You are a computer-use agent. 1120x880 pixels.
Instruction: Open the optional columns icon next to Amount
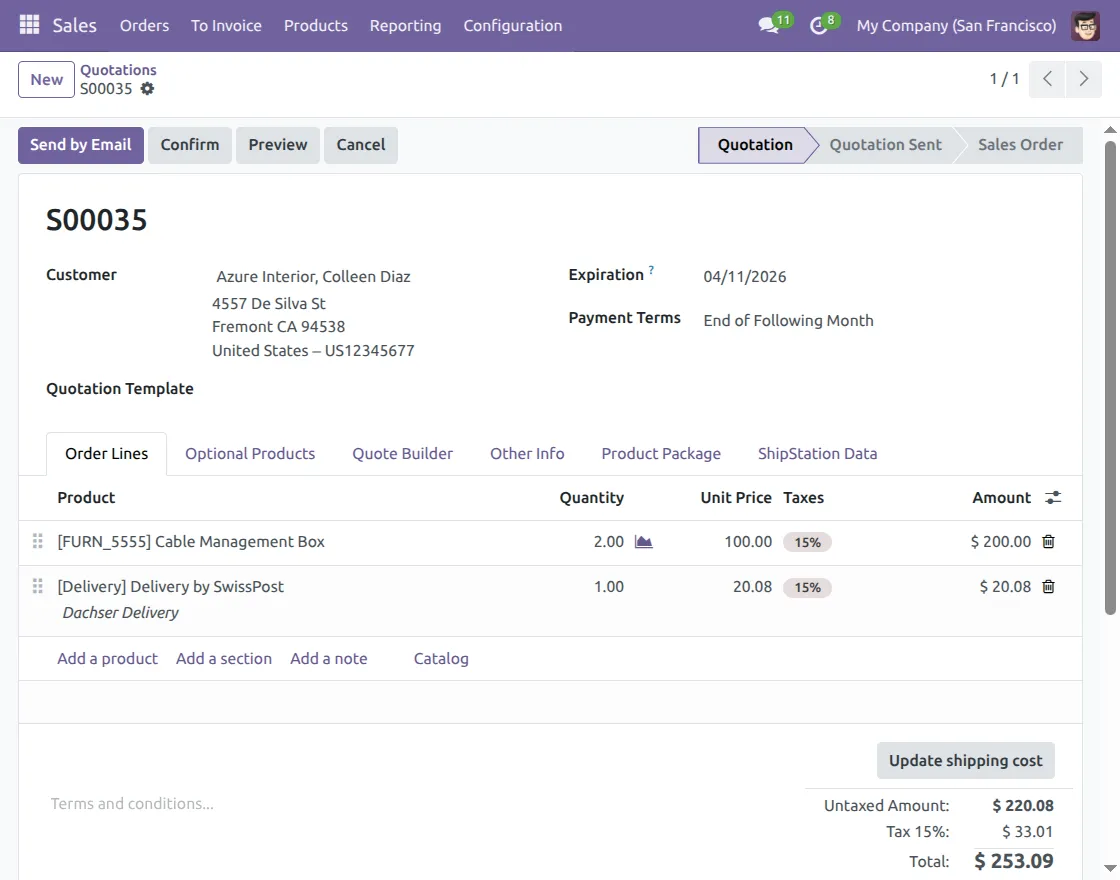click(x=1053, y=497)
